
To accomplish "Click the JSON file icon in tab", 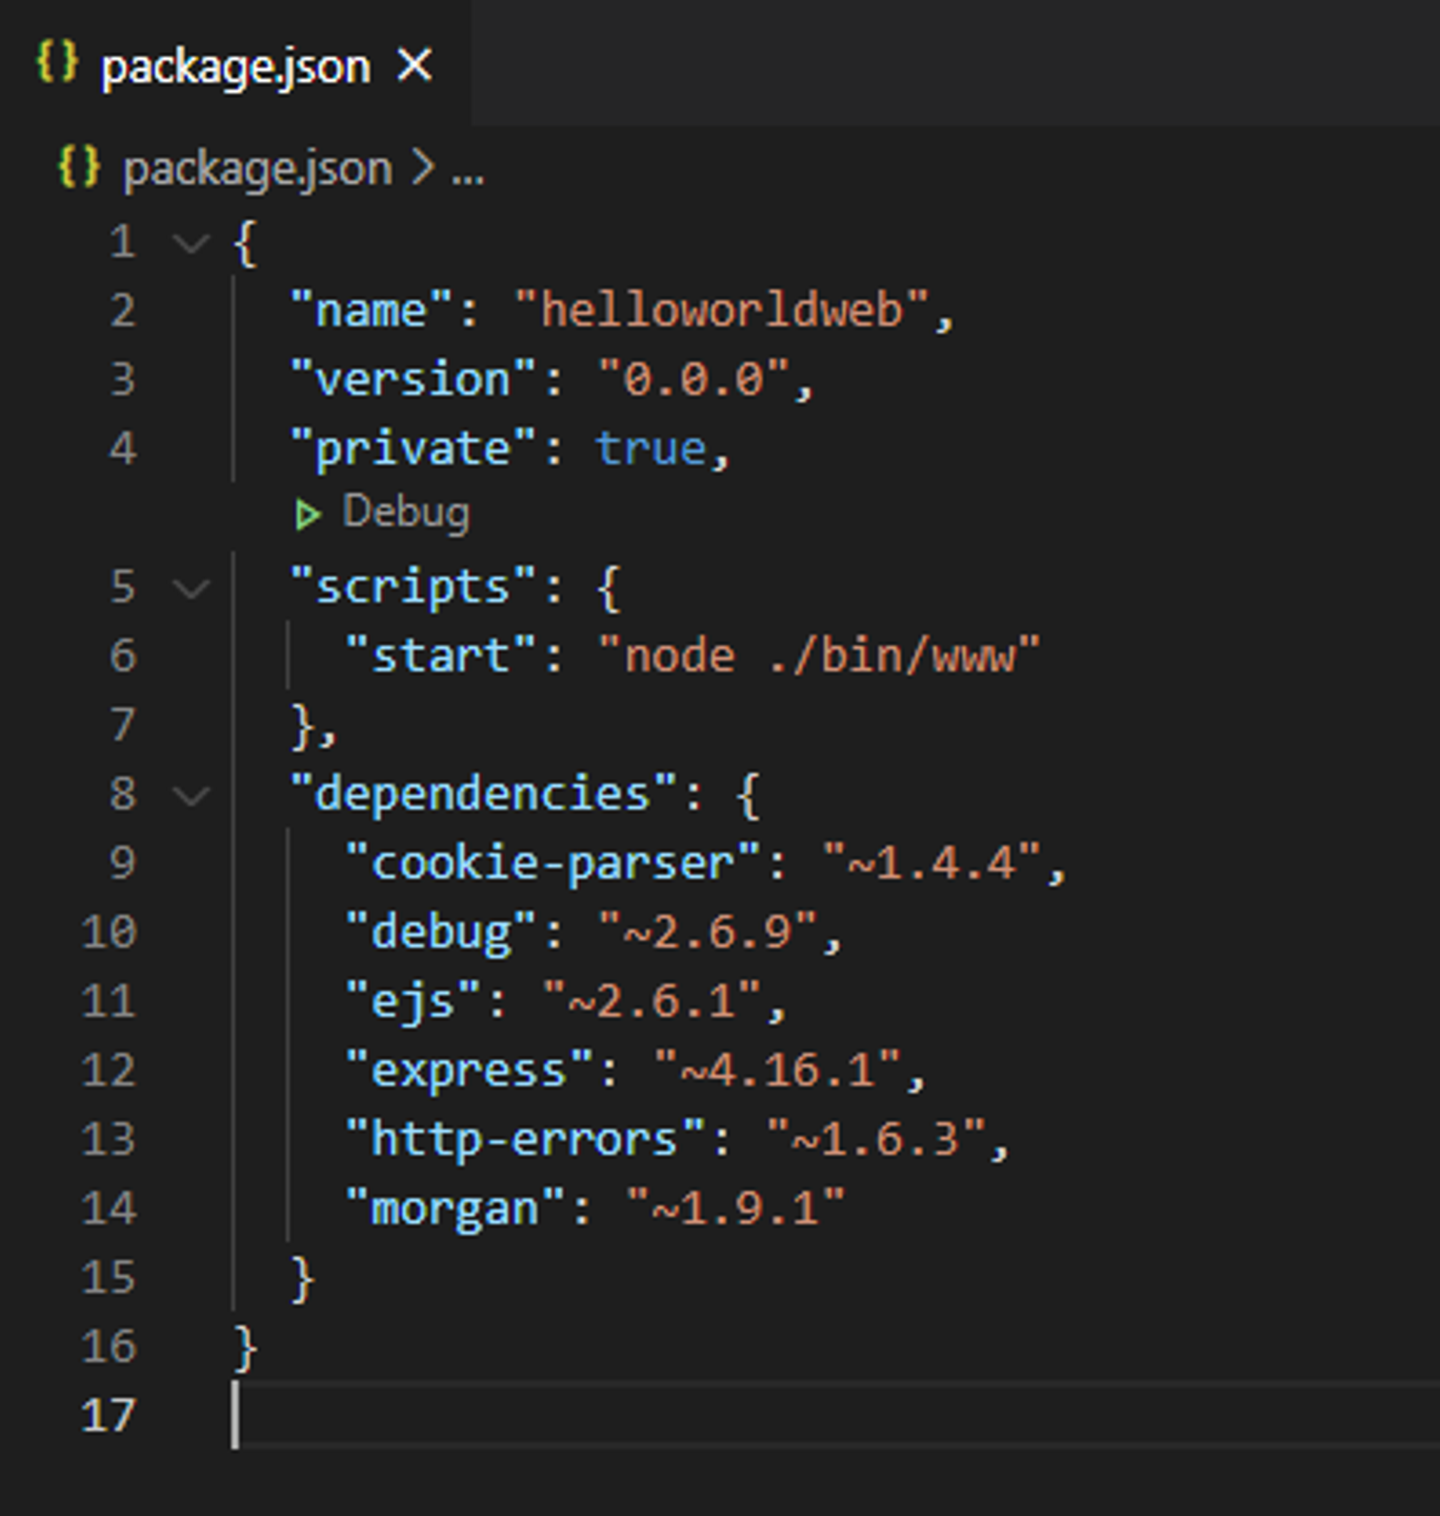I will coord(57,63).
